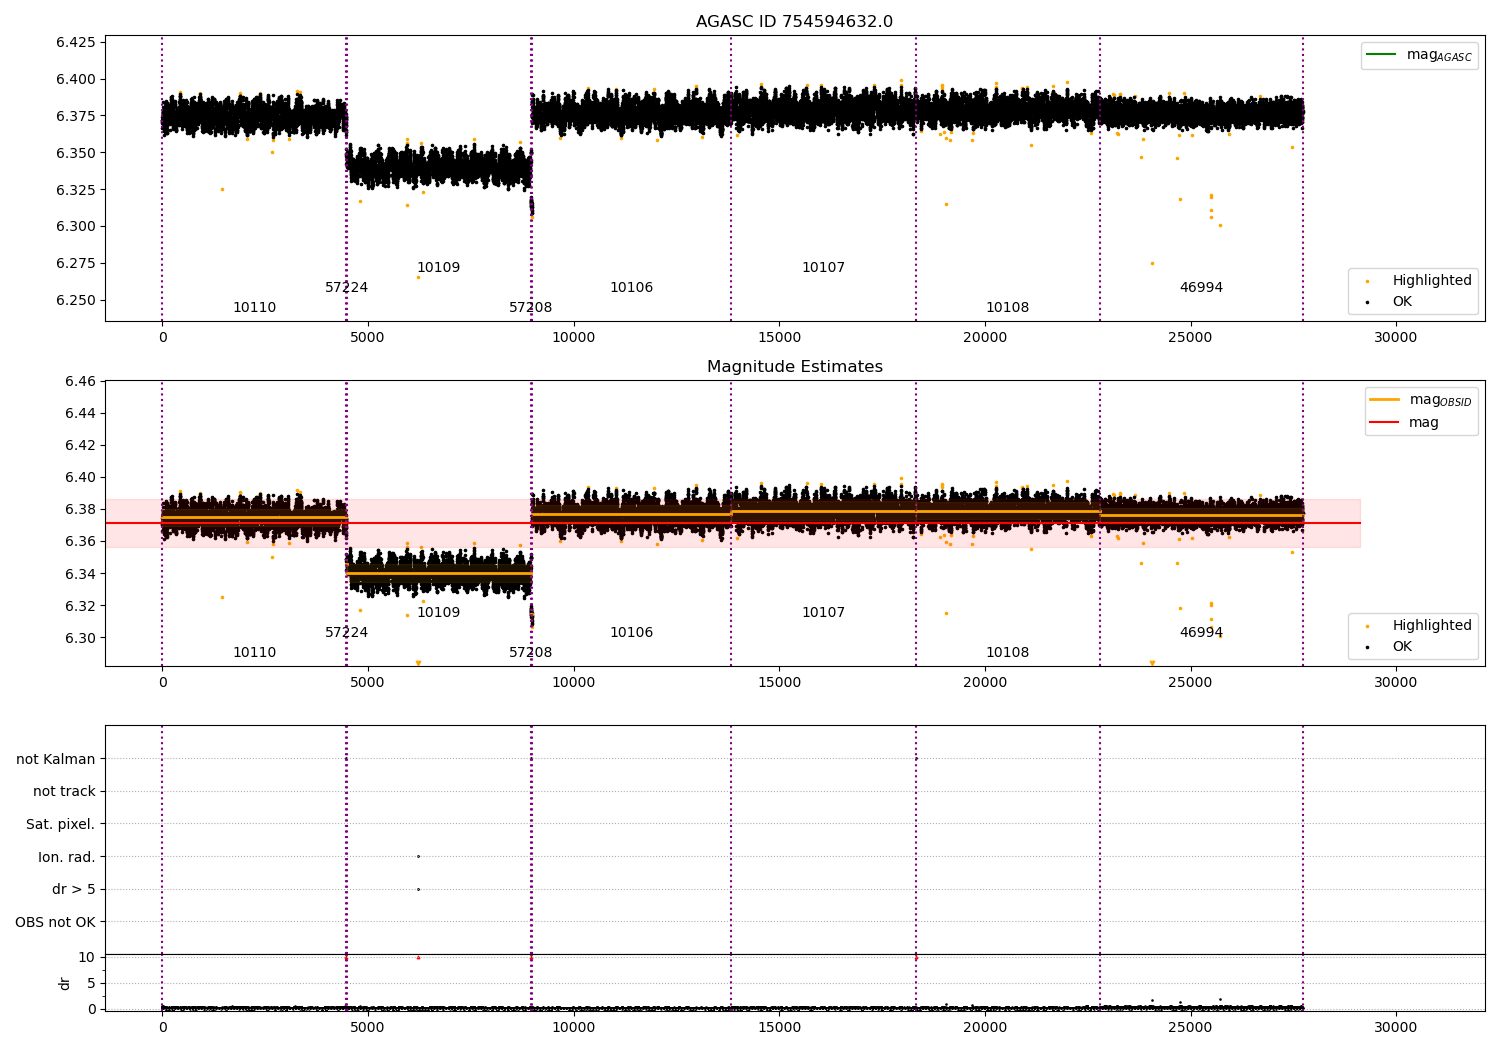1500x1050 pixels.
Task: Click the 'Ion. rad.' axis label
Action: coord(67,857)
